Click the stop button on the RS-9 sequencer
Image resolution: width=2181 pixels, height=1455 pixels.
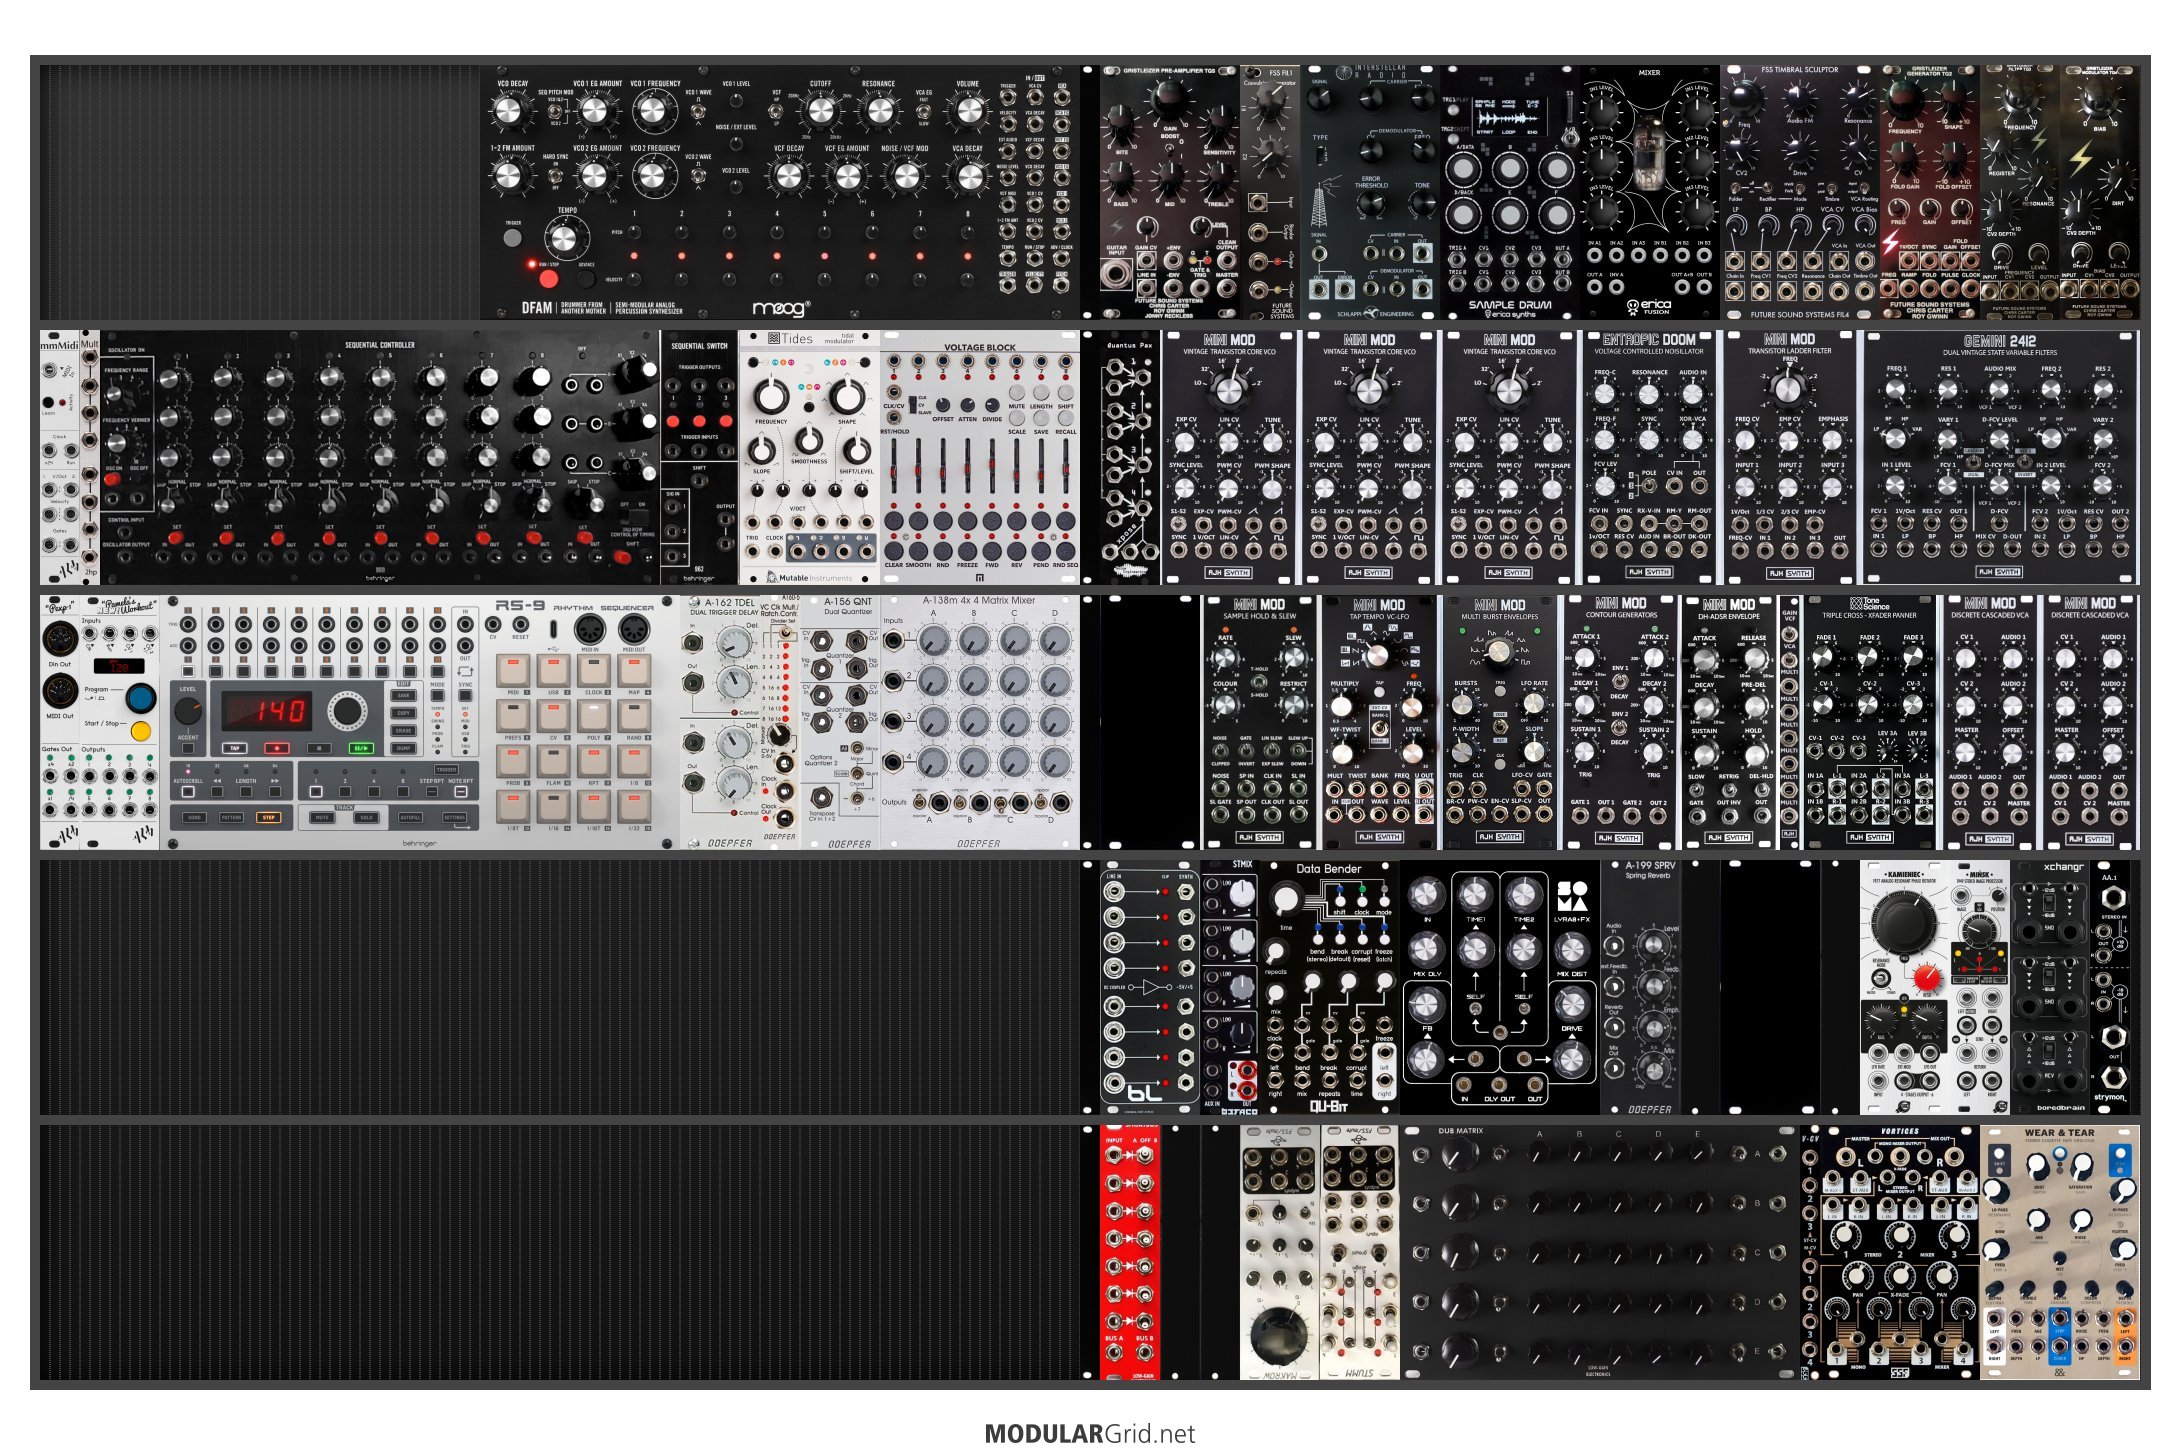click(x=319, y=748)
